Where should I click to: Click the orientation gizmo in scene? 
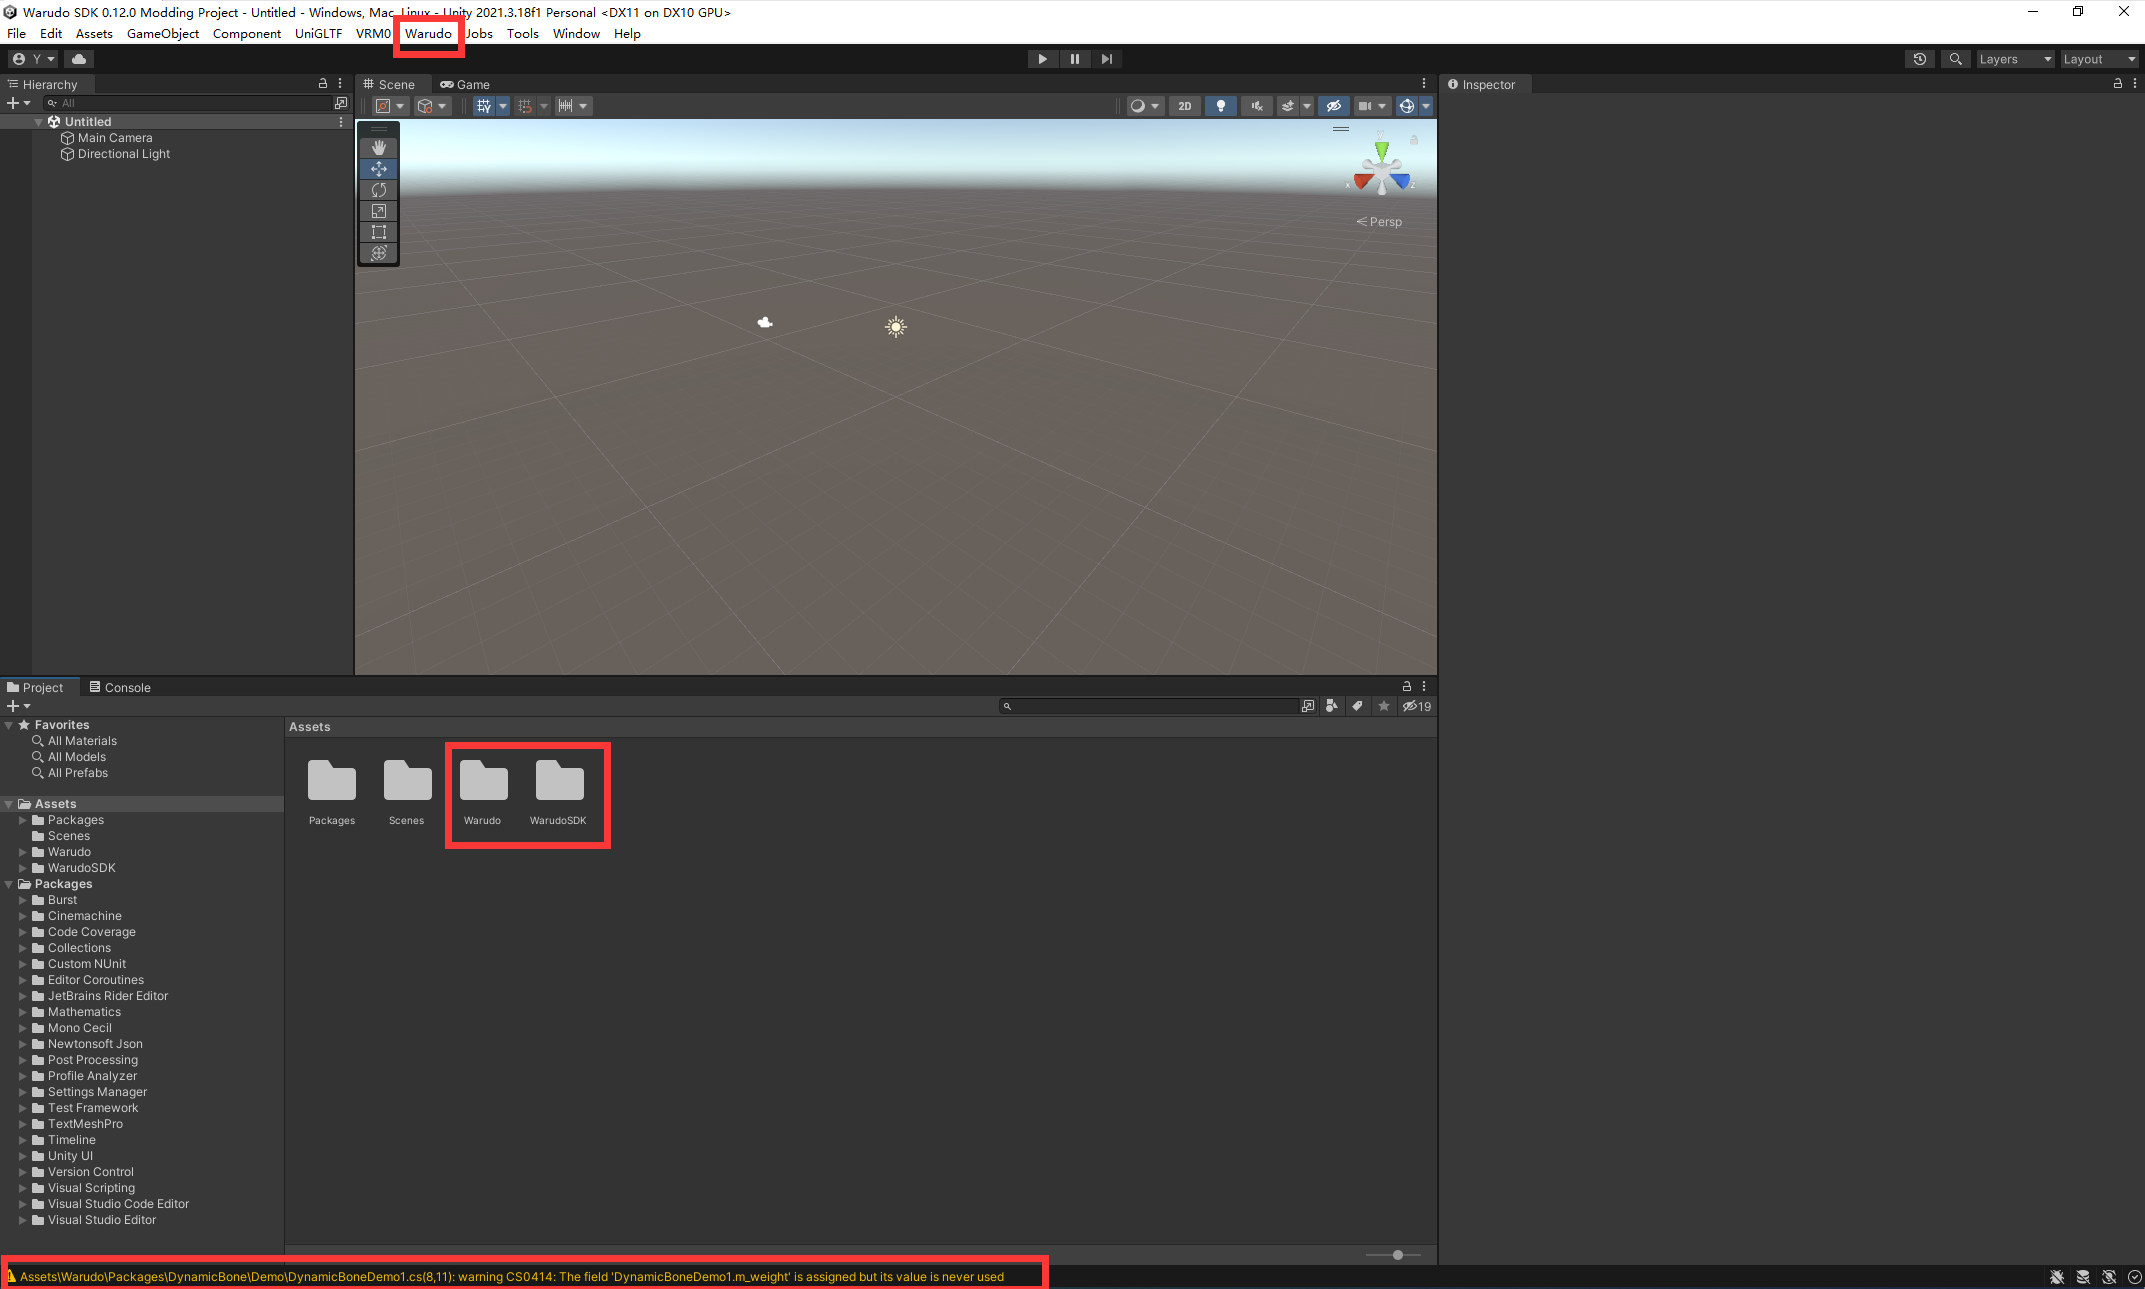tap(1381, 168)
